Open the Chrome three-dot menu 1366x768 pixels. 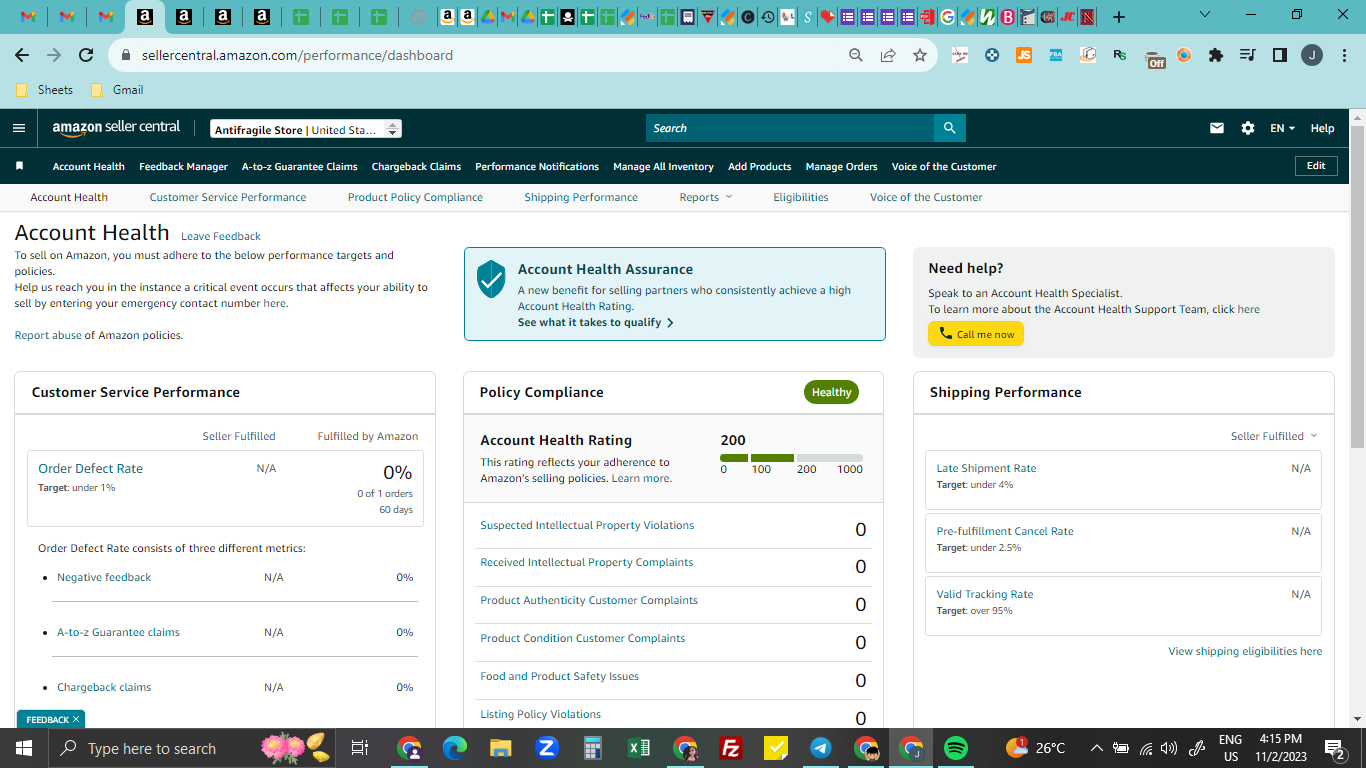point(1344,55)
